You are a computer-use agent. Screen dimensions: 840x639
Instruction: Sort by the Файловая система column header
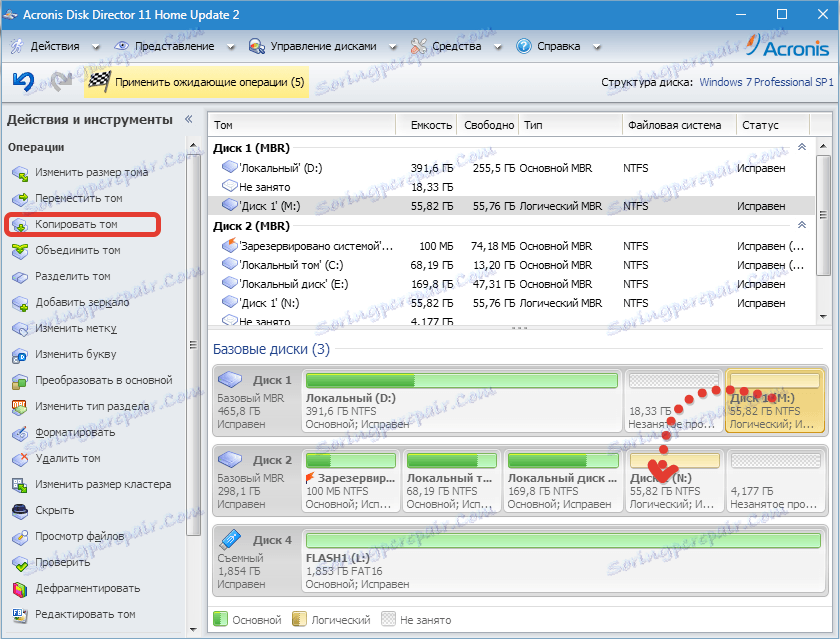pos(679,125)
